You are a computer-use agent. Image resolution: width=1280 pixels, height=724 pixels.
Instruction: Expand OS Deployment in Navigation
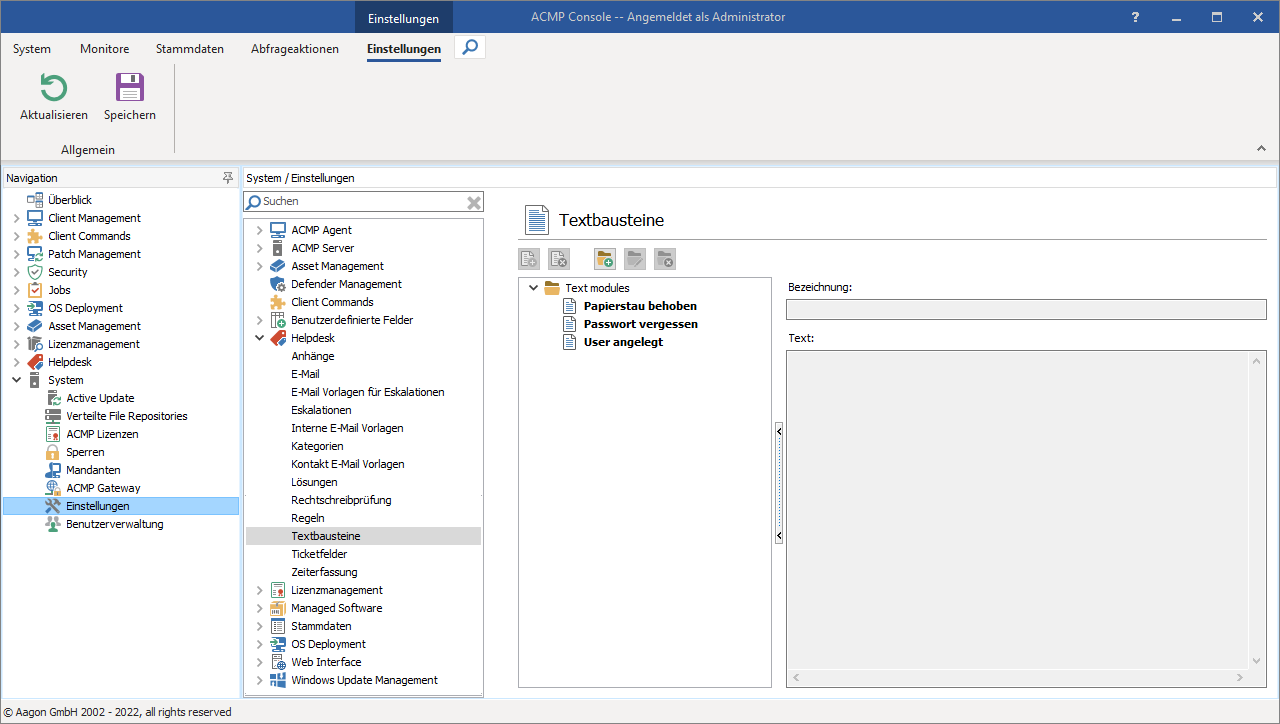[16, 308]
